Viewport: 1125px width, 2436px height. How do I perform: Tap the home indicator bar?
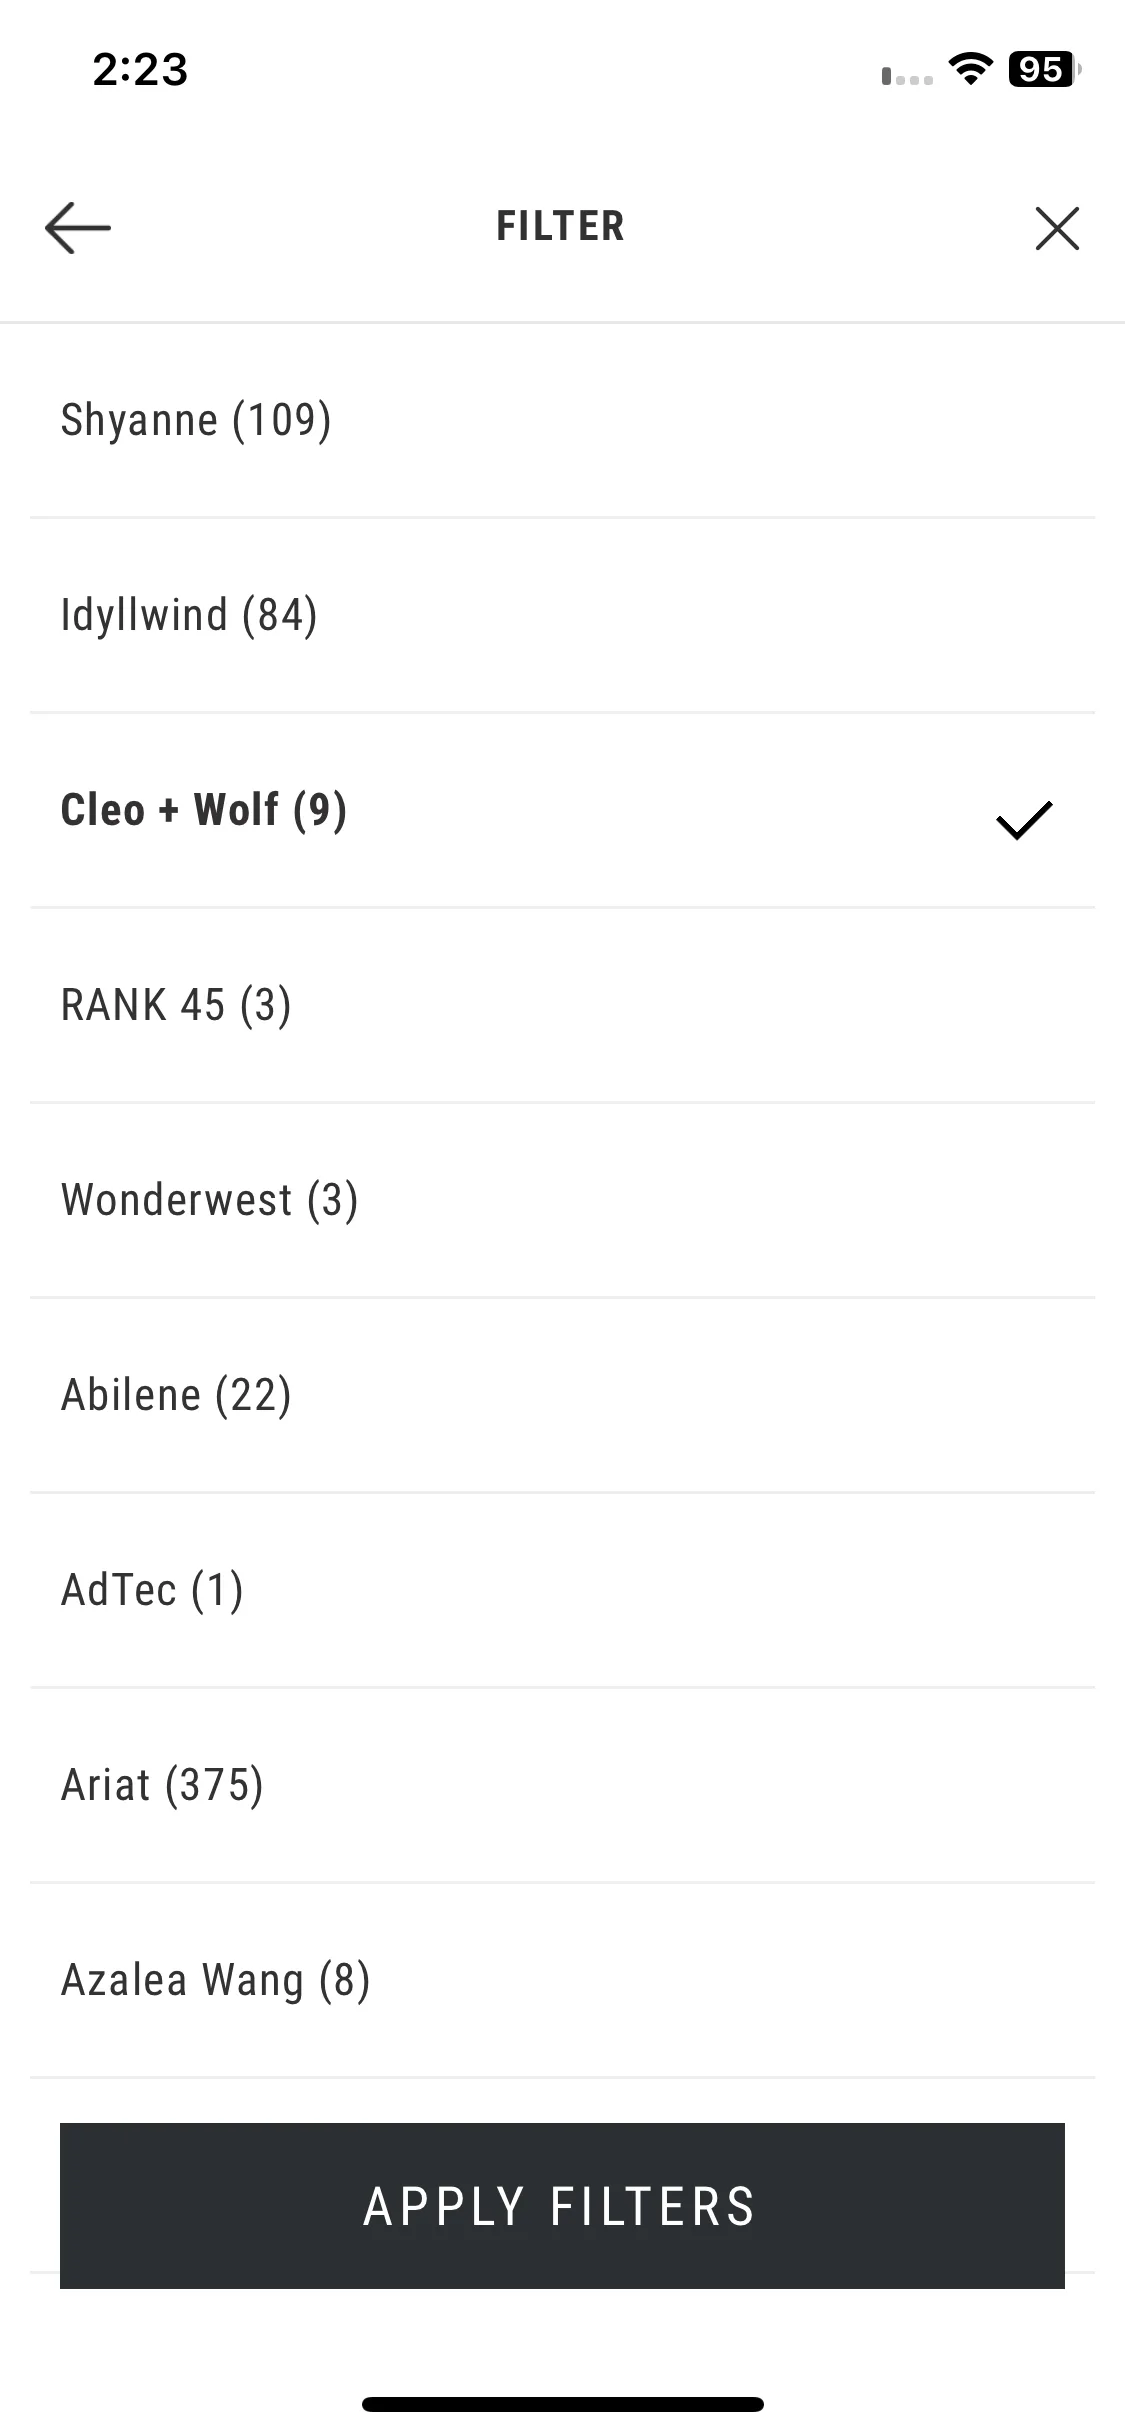(562, 2404)
